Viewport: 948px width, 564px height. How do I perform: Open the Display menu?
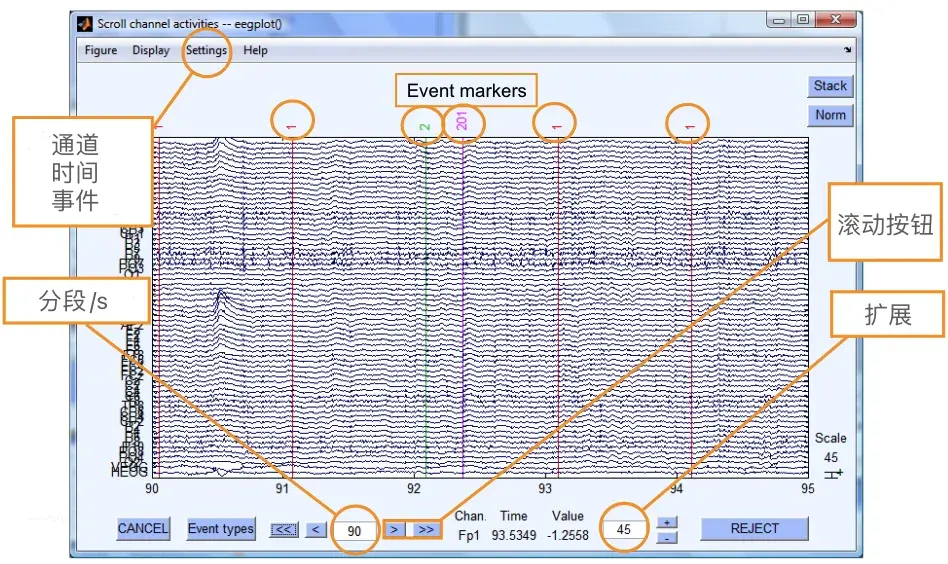pyautogui.click(x=151, y=51)
